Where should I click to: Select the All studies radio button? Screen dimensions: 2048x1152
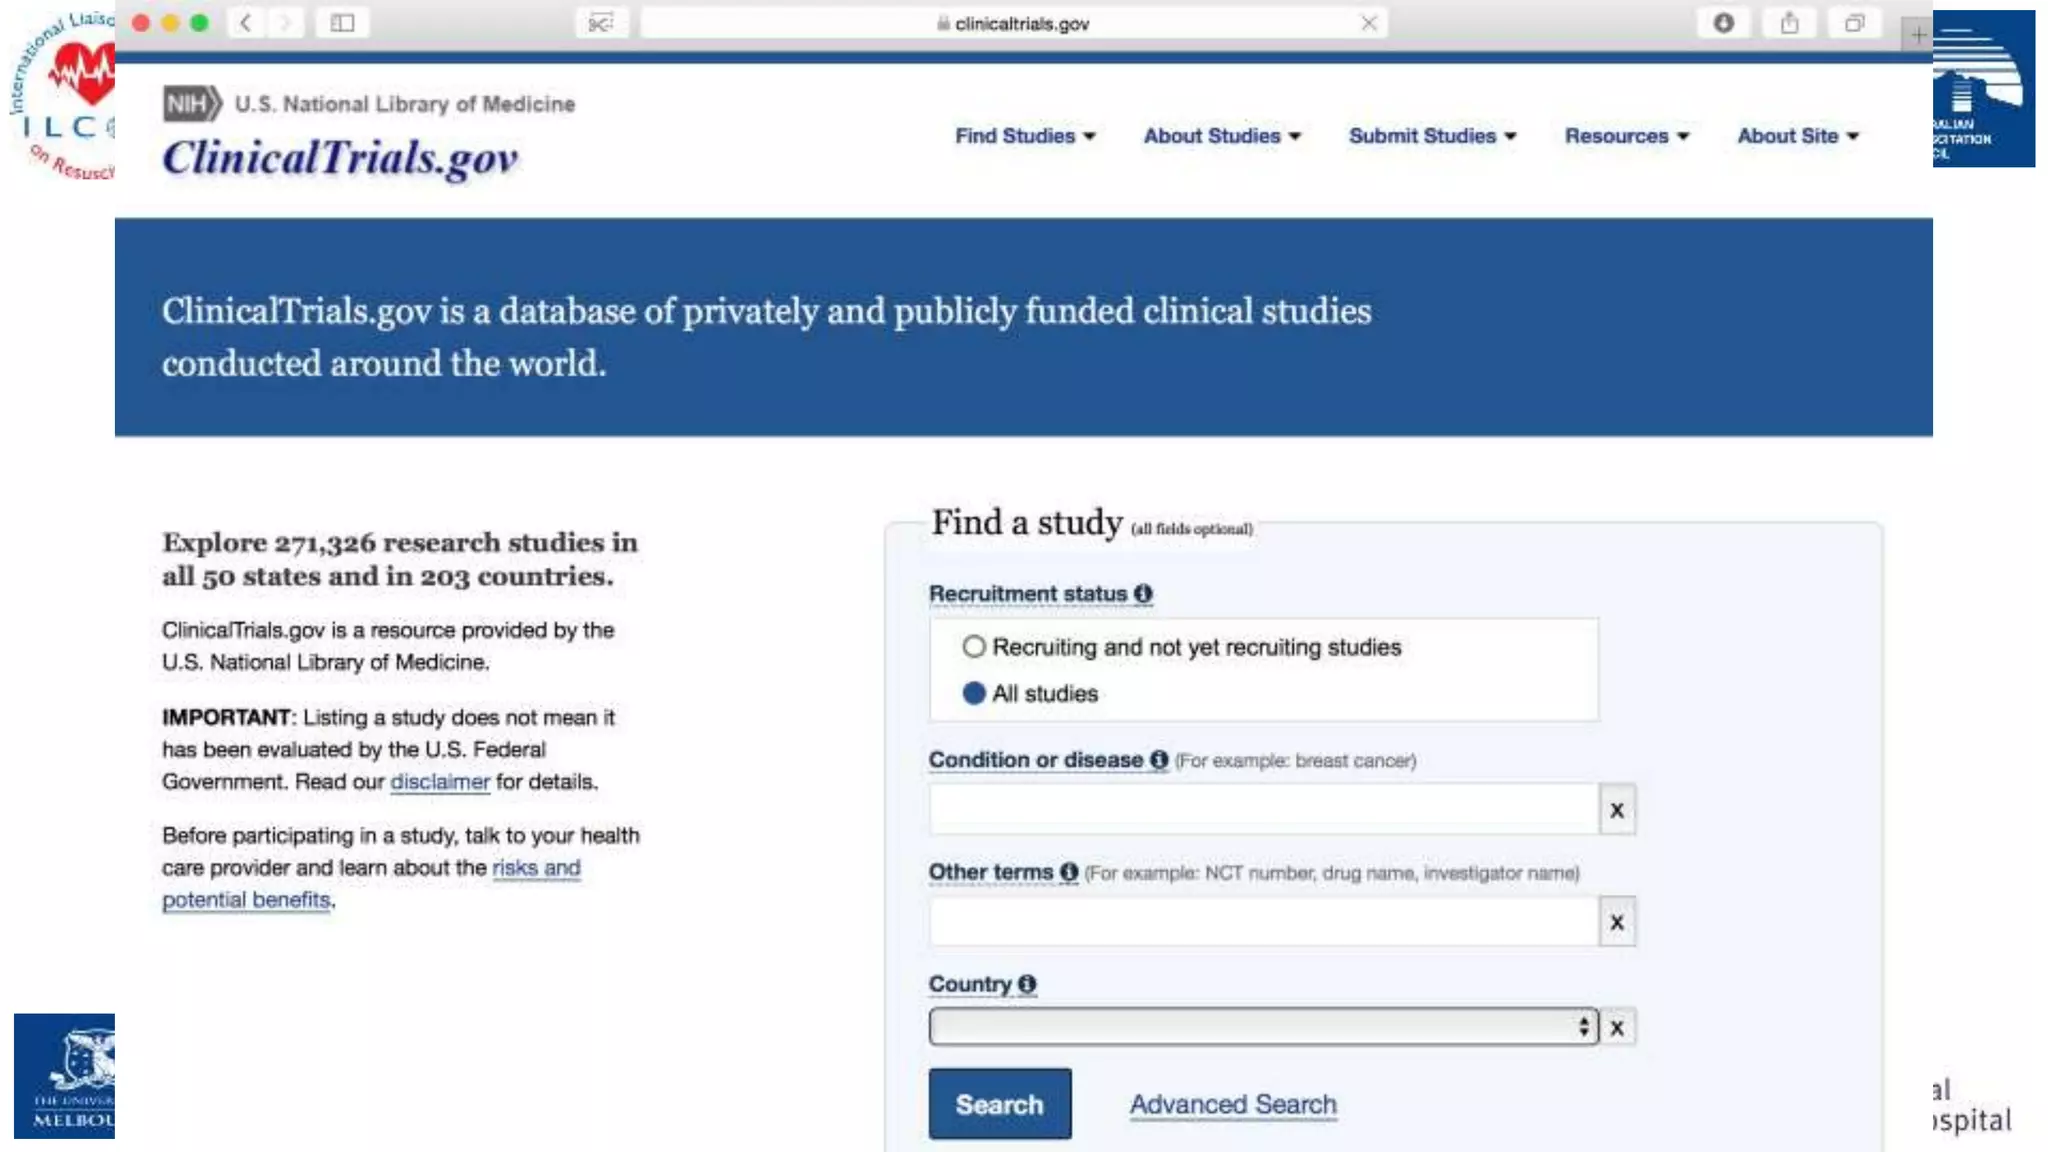click(974, 693)
